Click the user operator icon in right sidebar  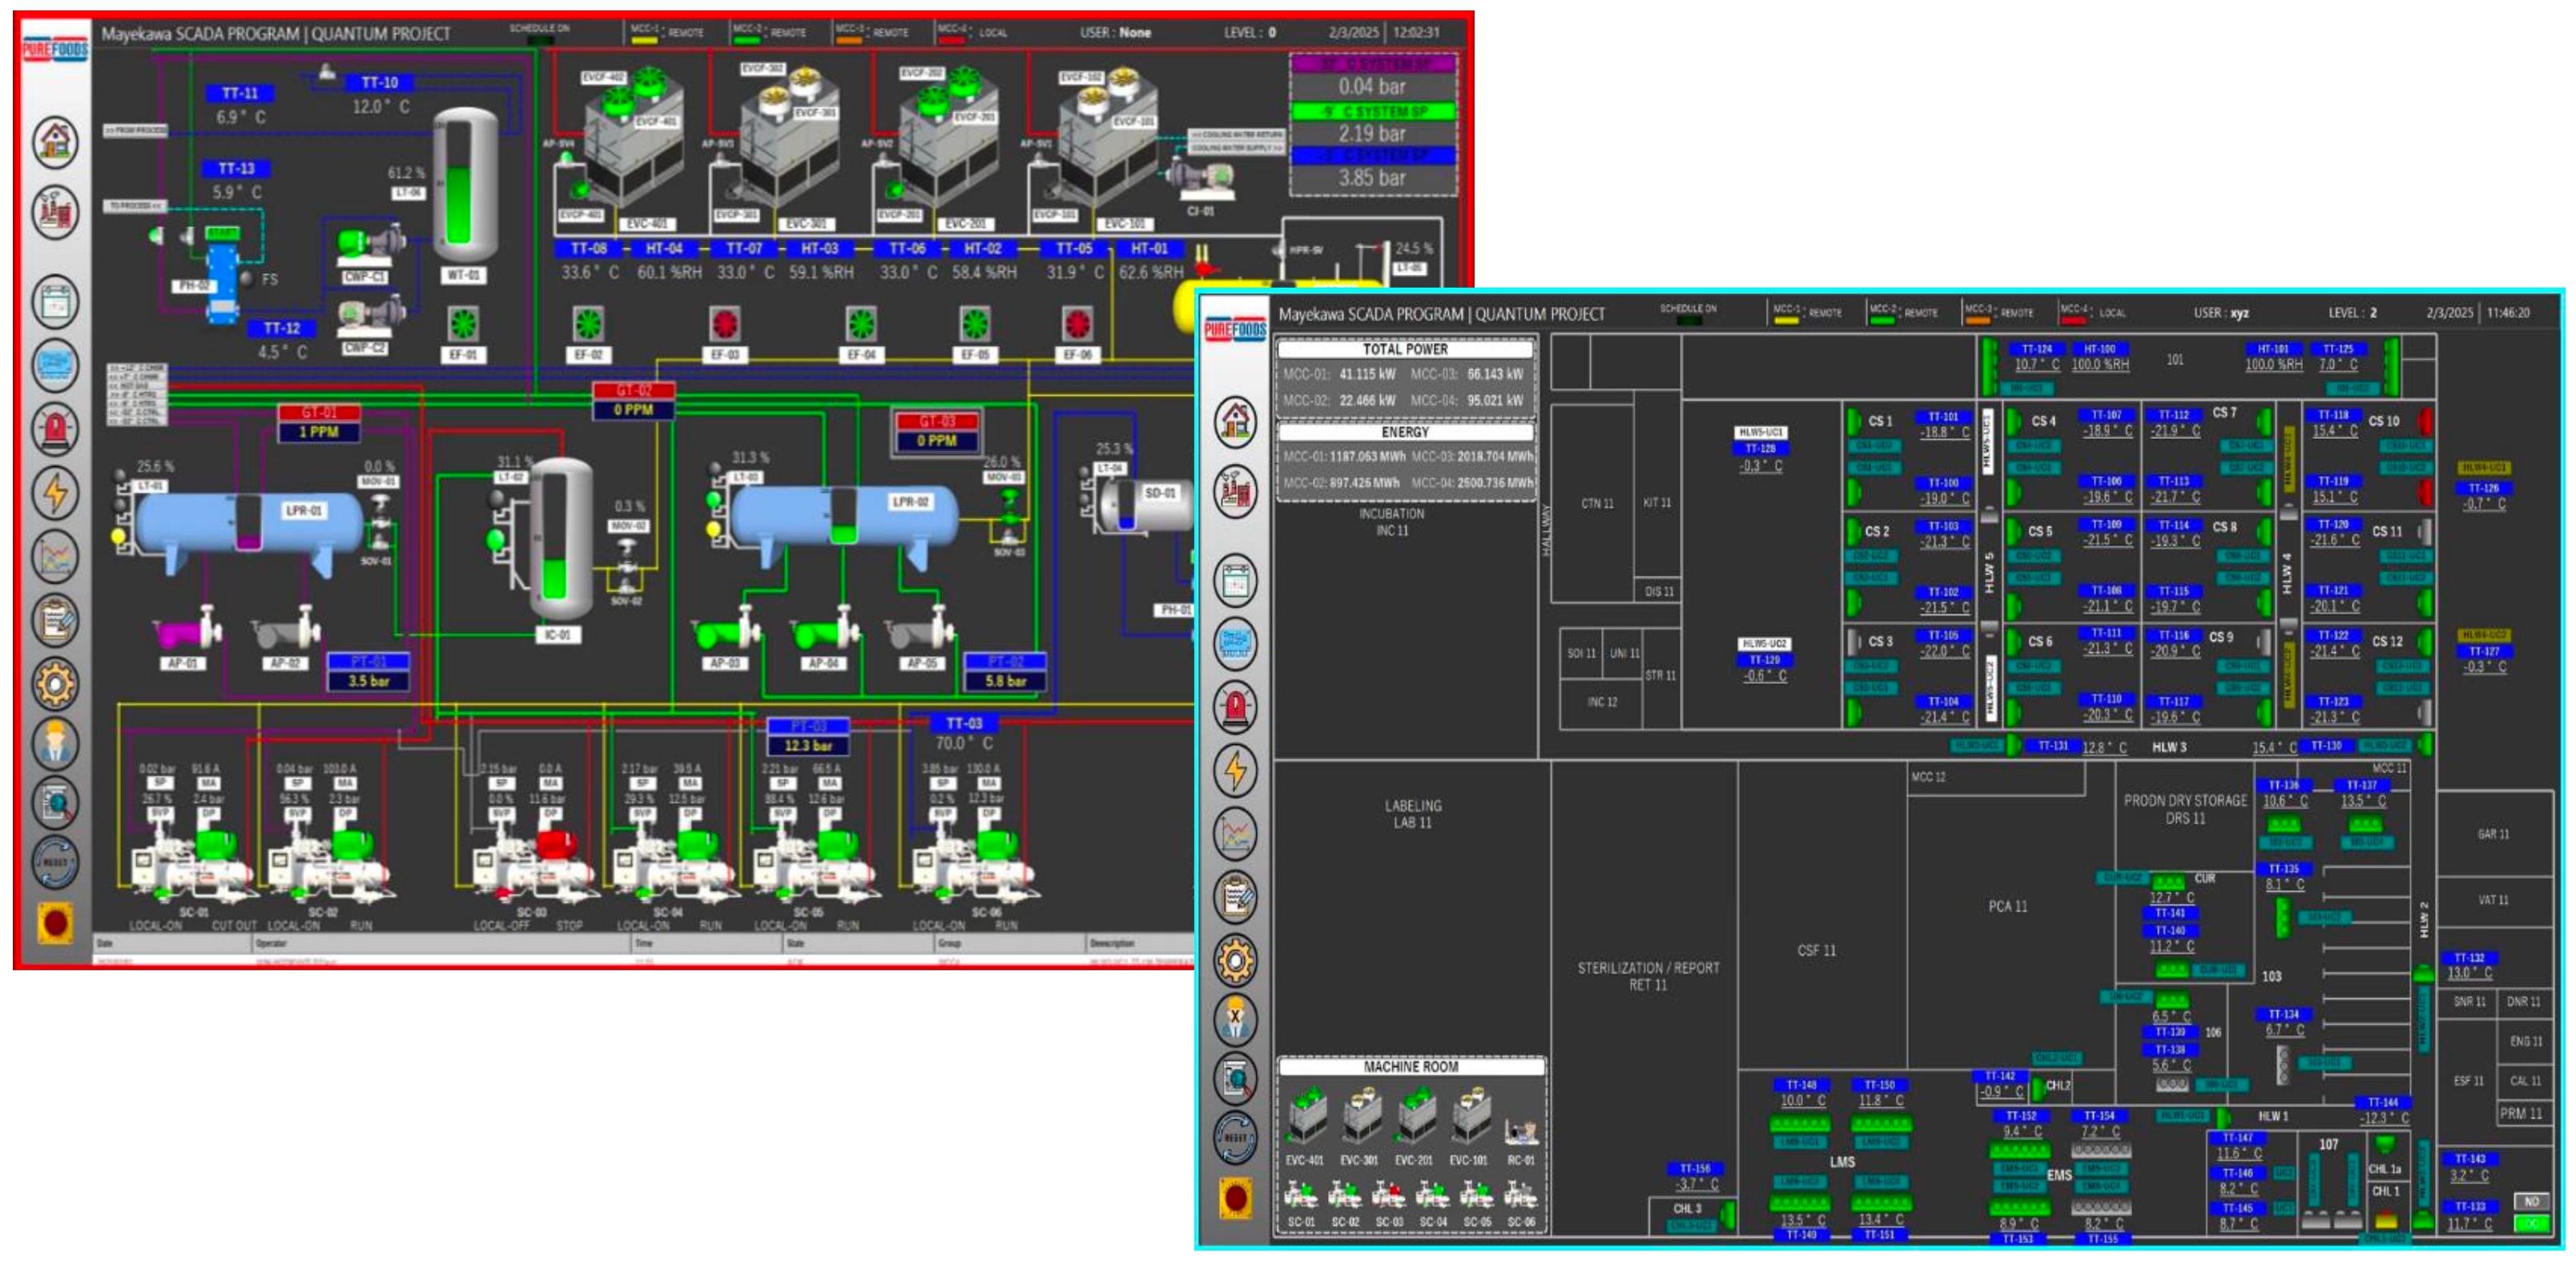(1235, 1019)
